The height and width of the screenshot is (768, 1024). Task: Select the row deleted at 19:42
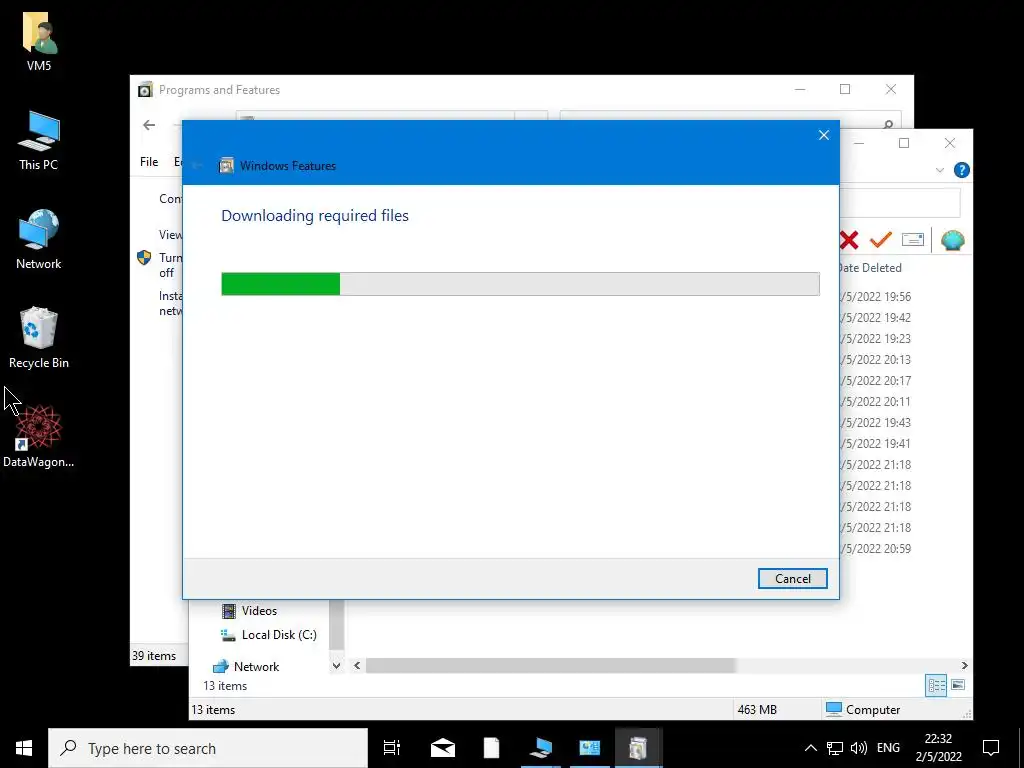click(876, 317)
